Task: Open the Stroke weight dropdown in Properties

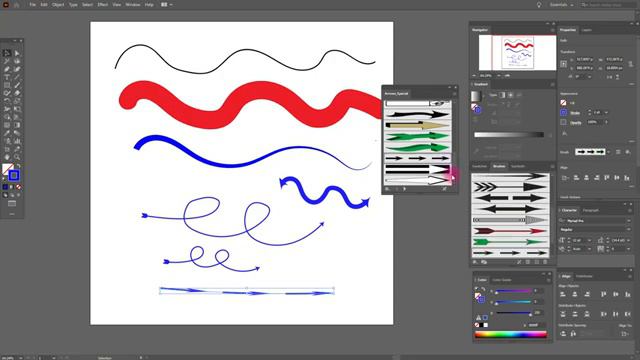Action: coord(606,113)
